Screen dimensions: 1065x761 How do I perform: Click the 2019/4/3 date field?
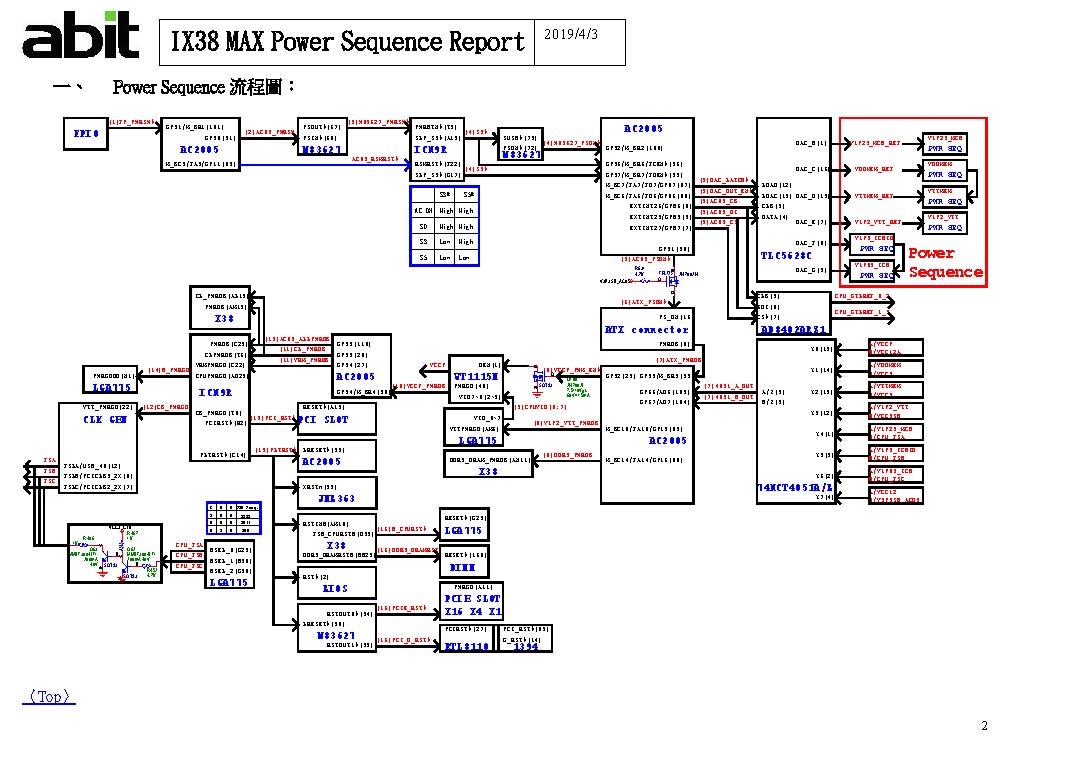pyautogui.click(x=571, y=34)
